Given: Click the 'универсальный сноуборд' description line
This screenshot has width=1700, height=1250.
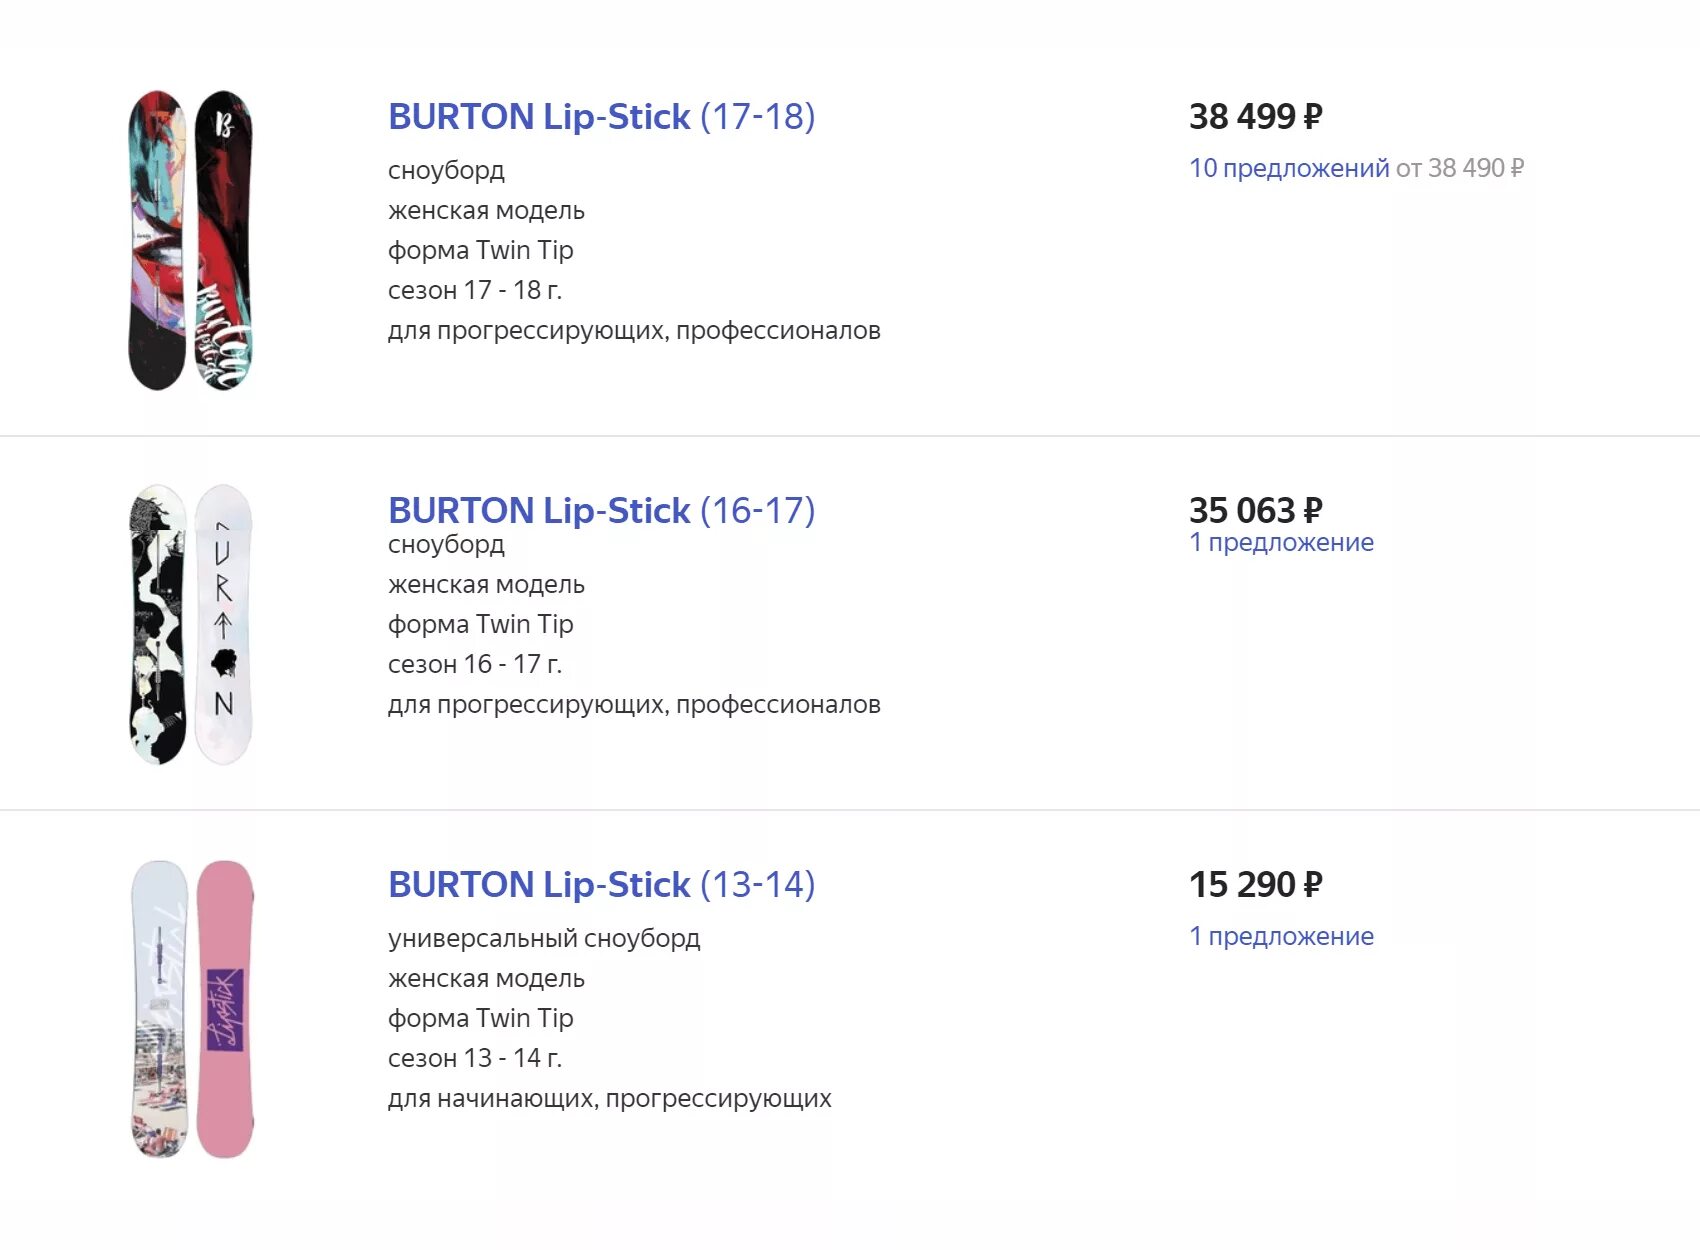Looking at the screenshot, I should click(x=544, y=938).
